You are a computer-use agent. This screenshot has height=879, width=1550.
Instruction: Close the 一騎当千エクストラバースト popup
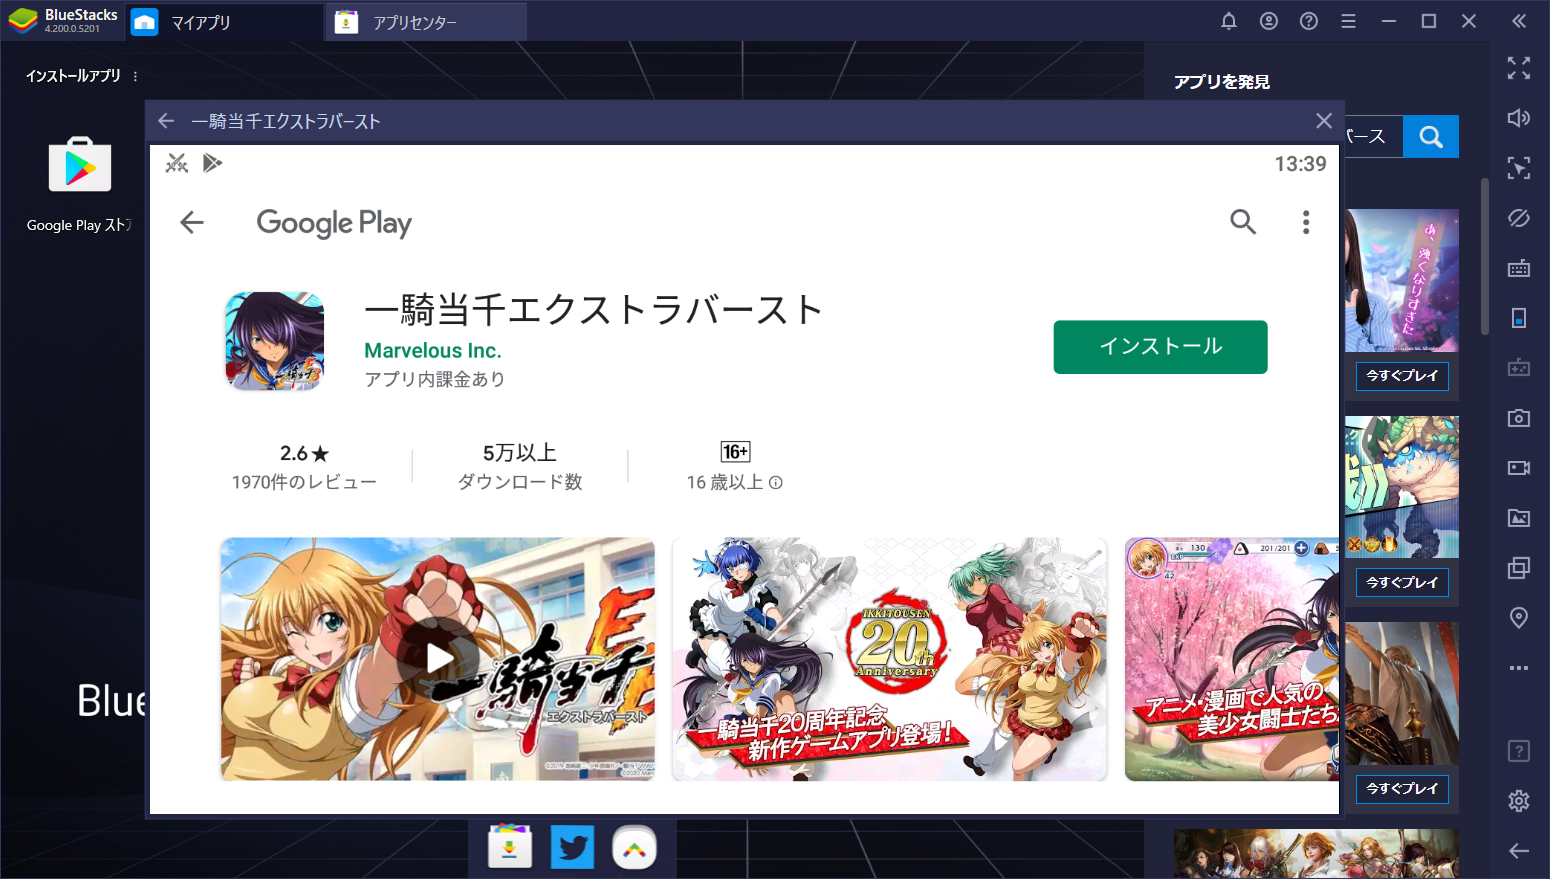[x=1324, y=121]
